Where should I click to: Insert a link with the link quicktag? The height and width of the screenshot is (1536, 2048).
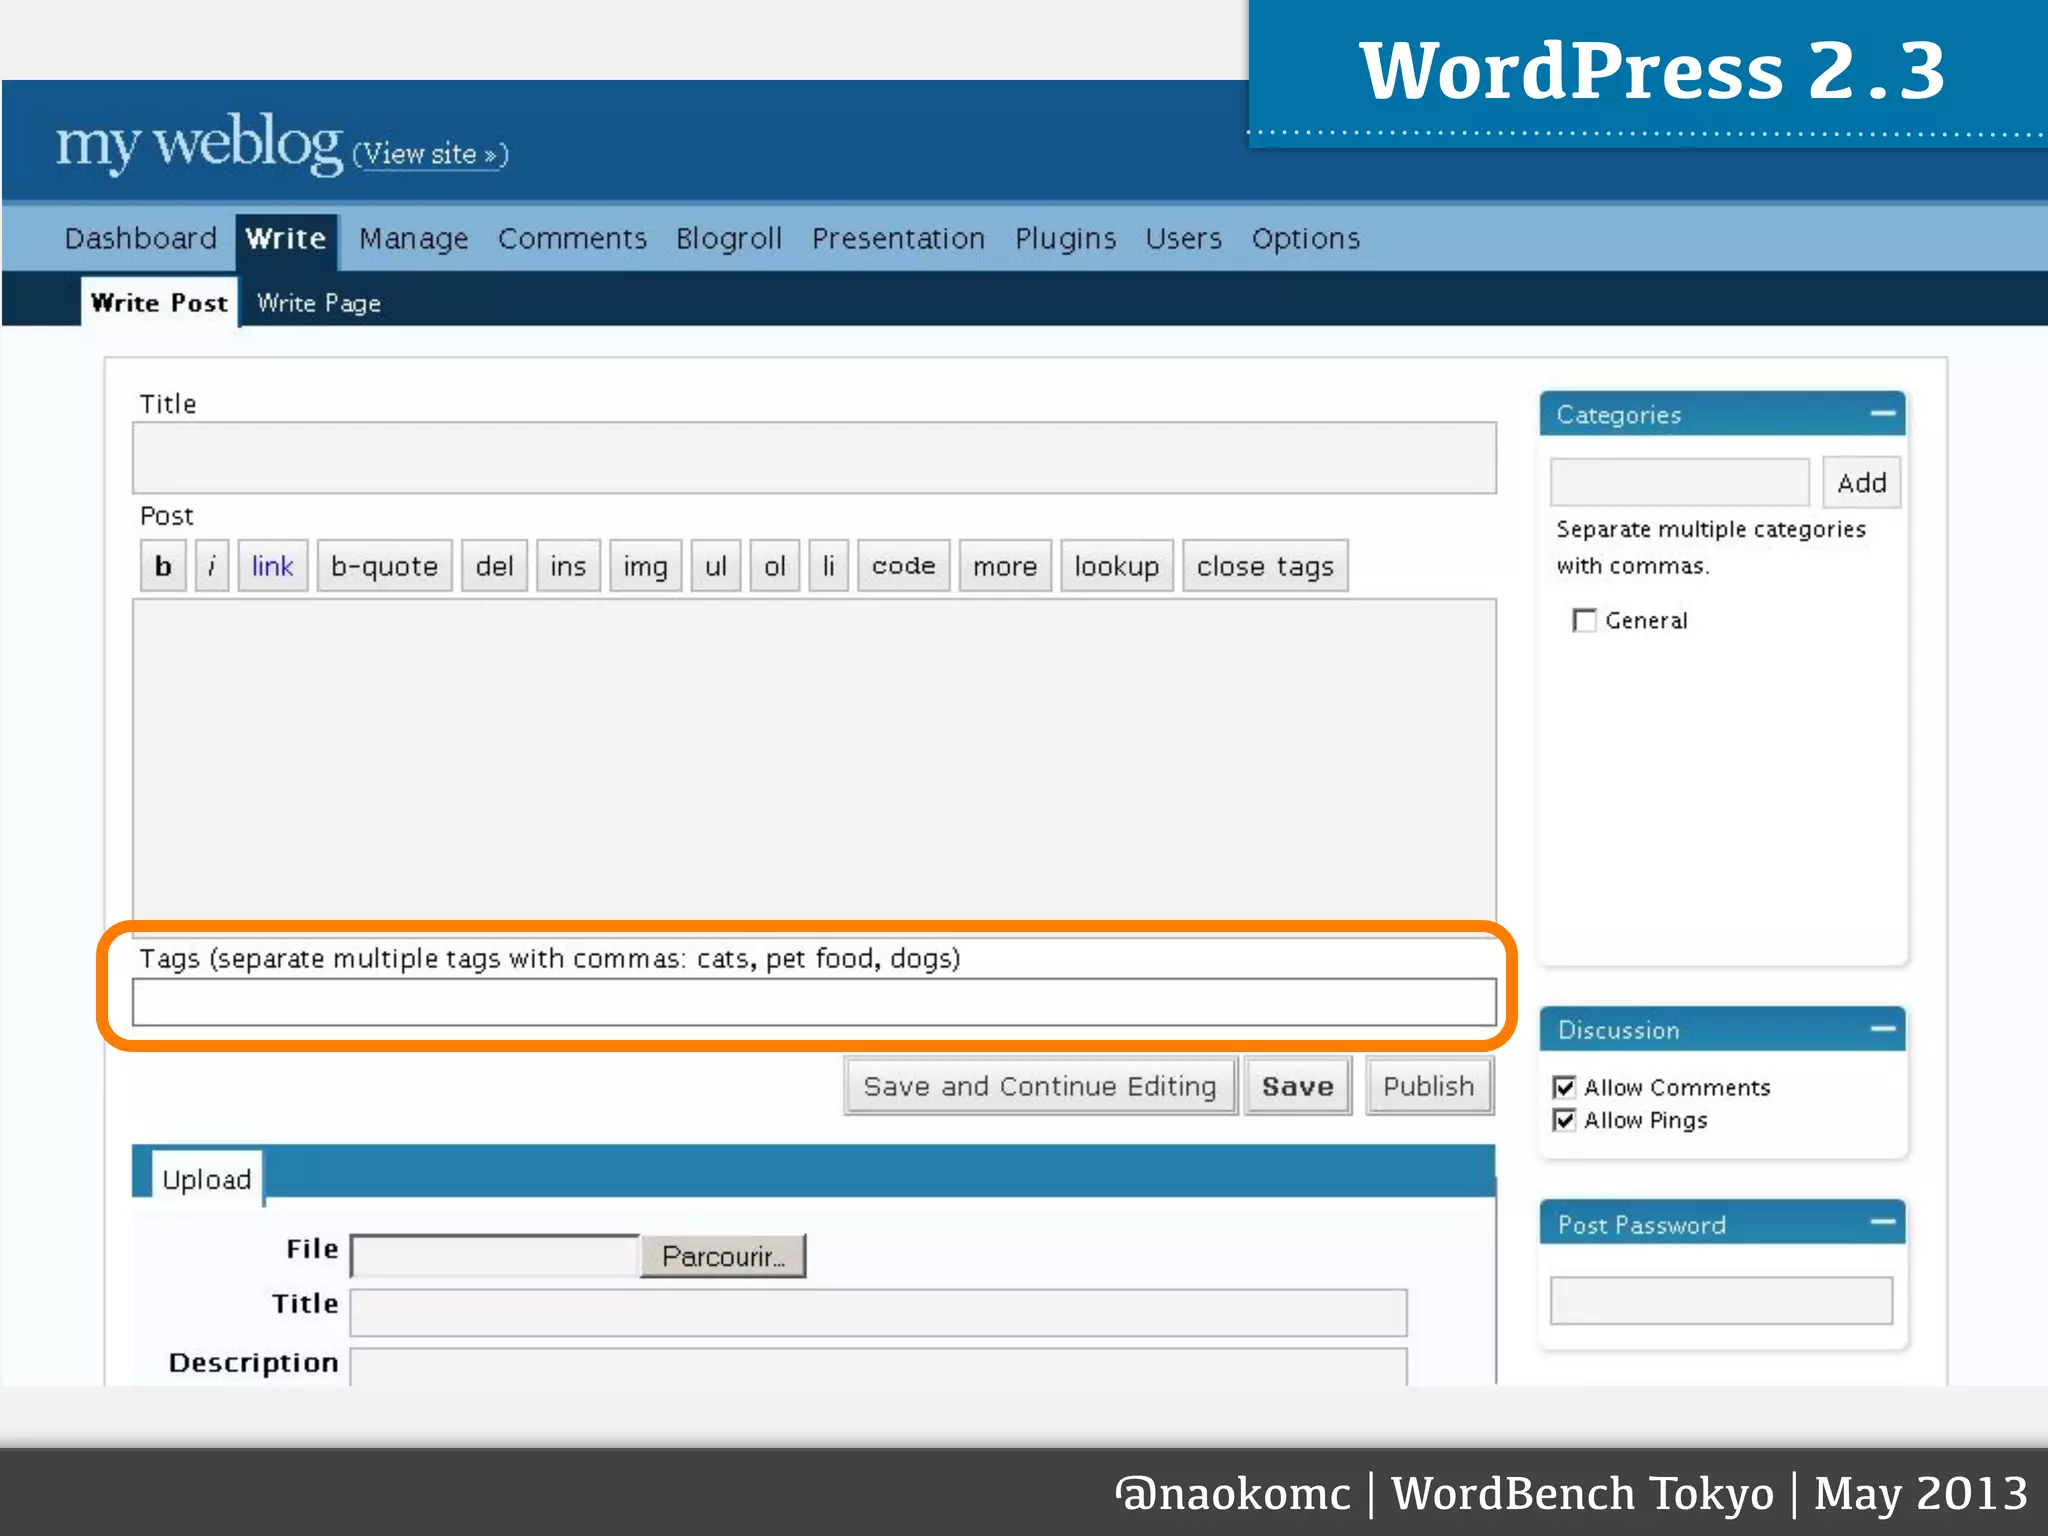click(x=272, y=566)
